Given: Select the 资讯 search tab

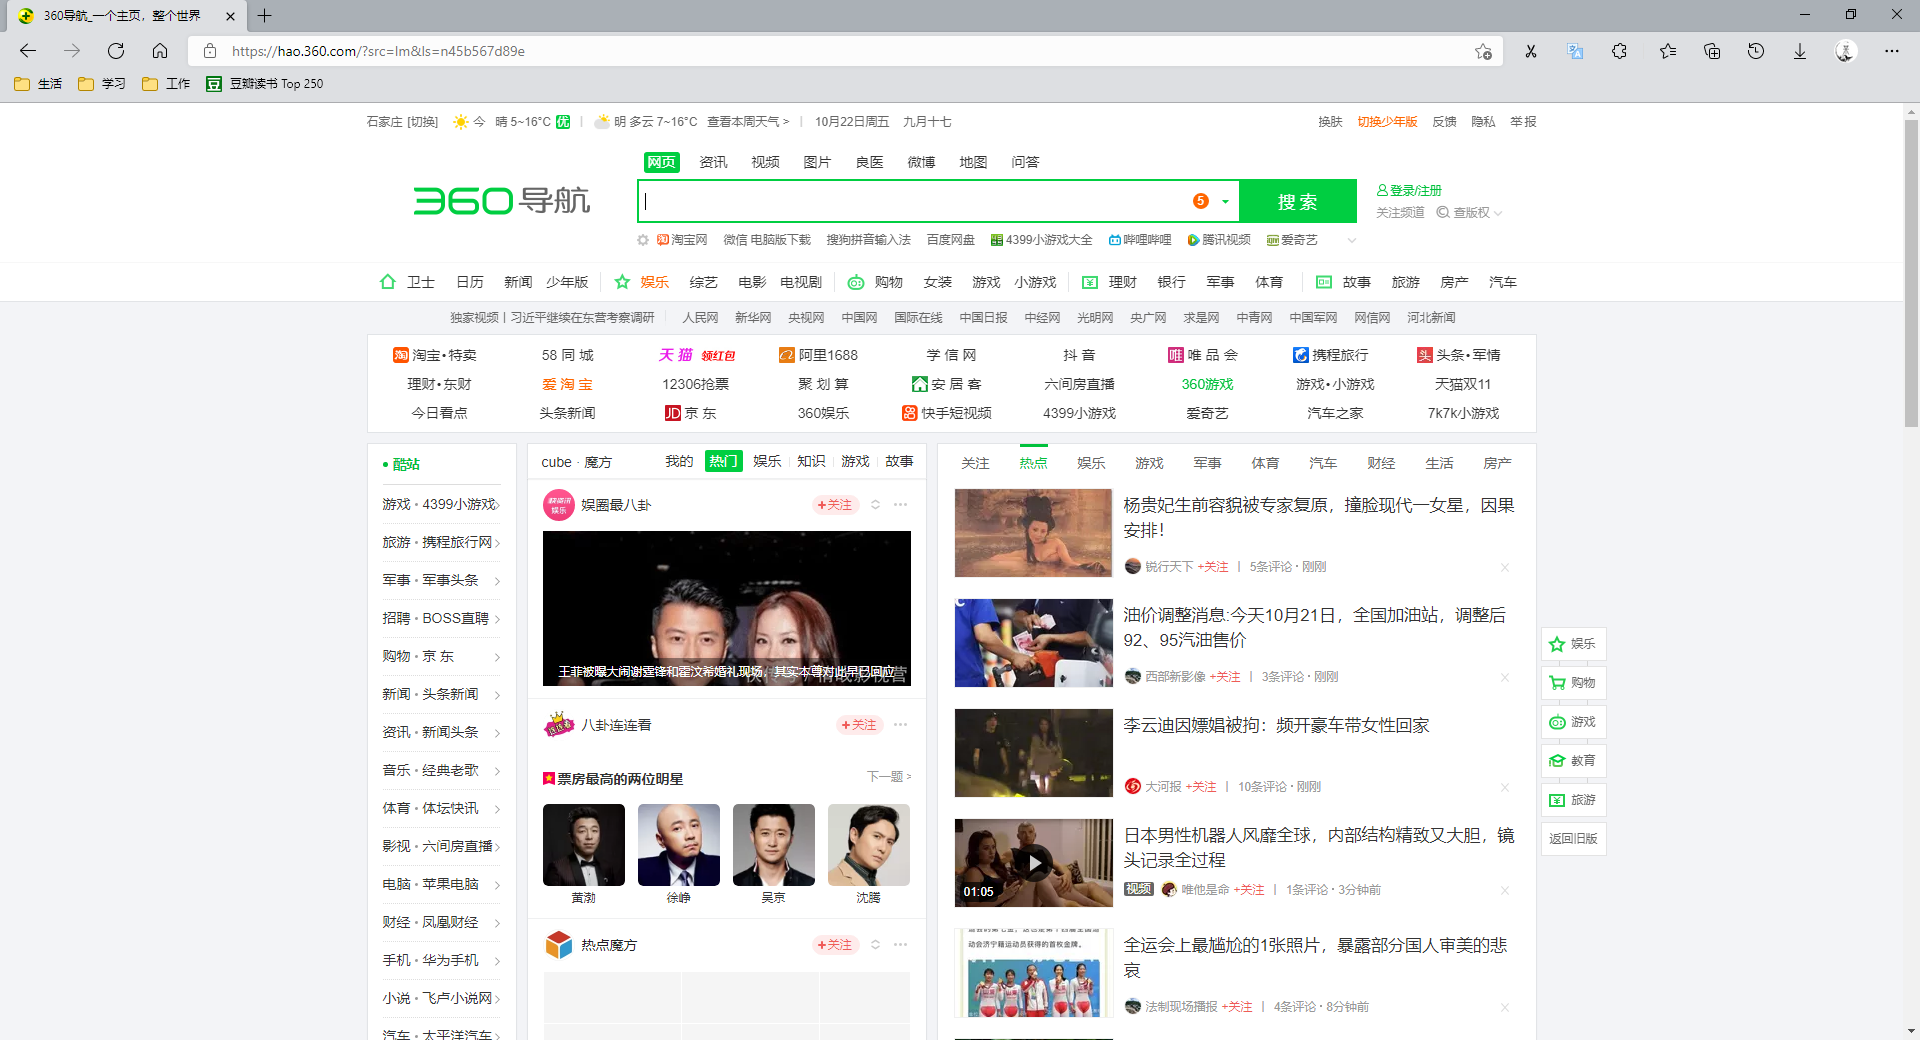Looking at the screenshot, I should 713,162.
